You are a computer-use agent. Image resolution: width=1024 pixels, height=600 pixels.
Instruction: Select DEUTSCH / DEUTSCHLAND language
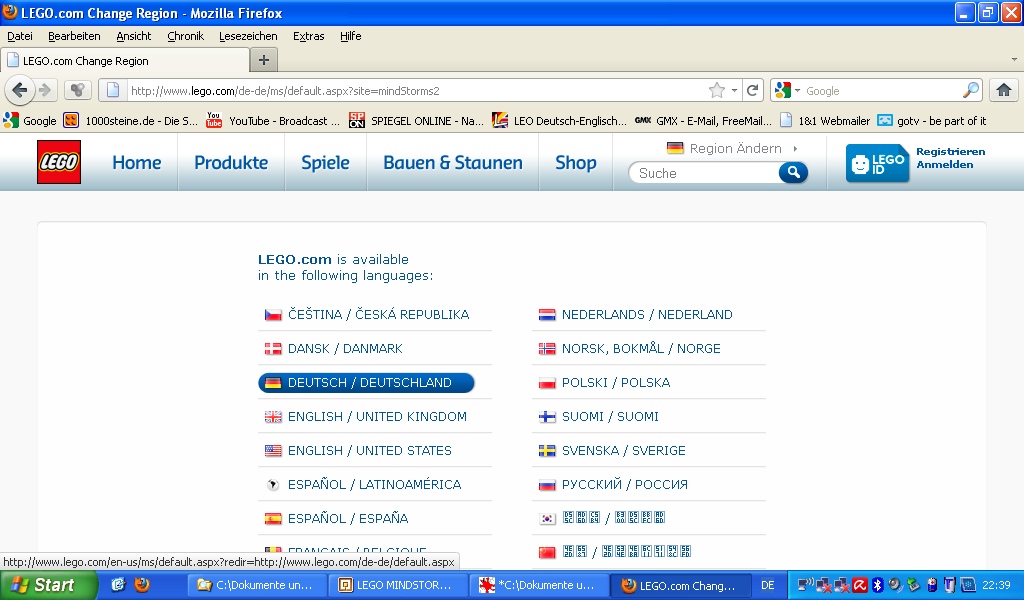point(366,383)
